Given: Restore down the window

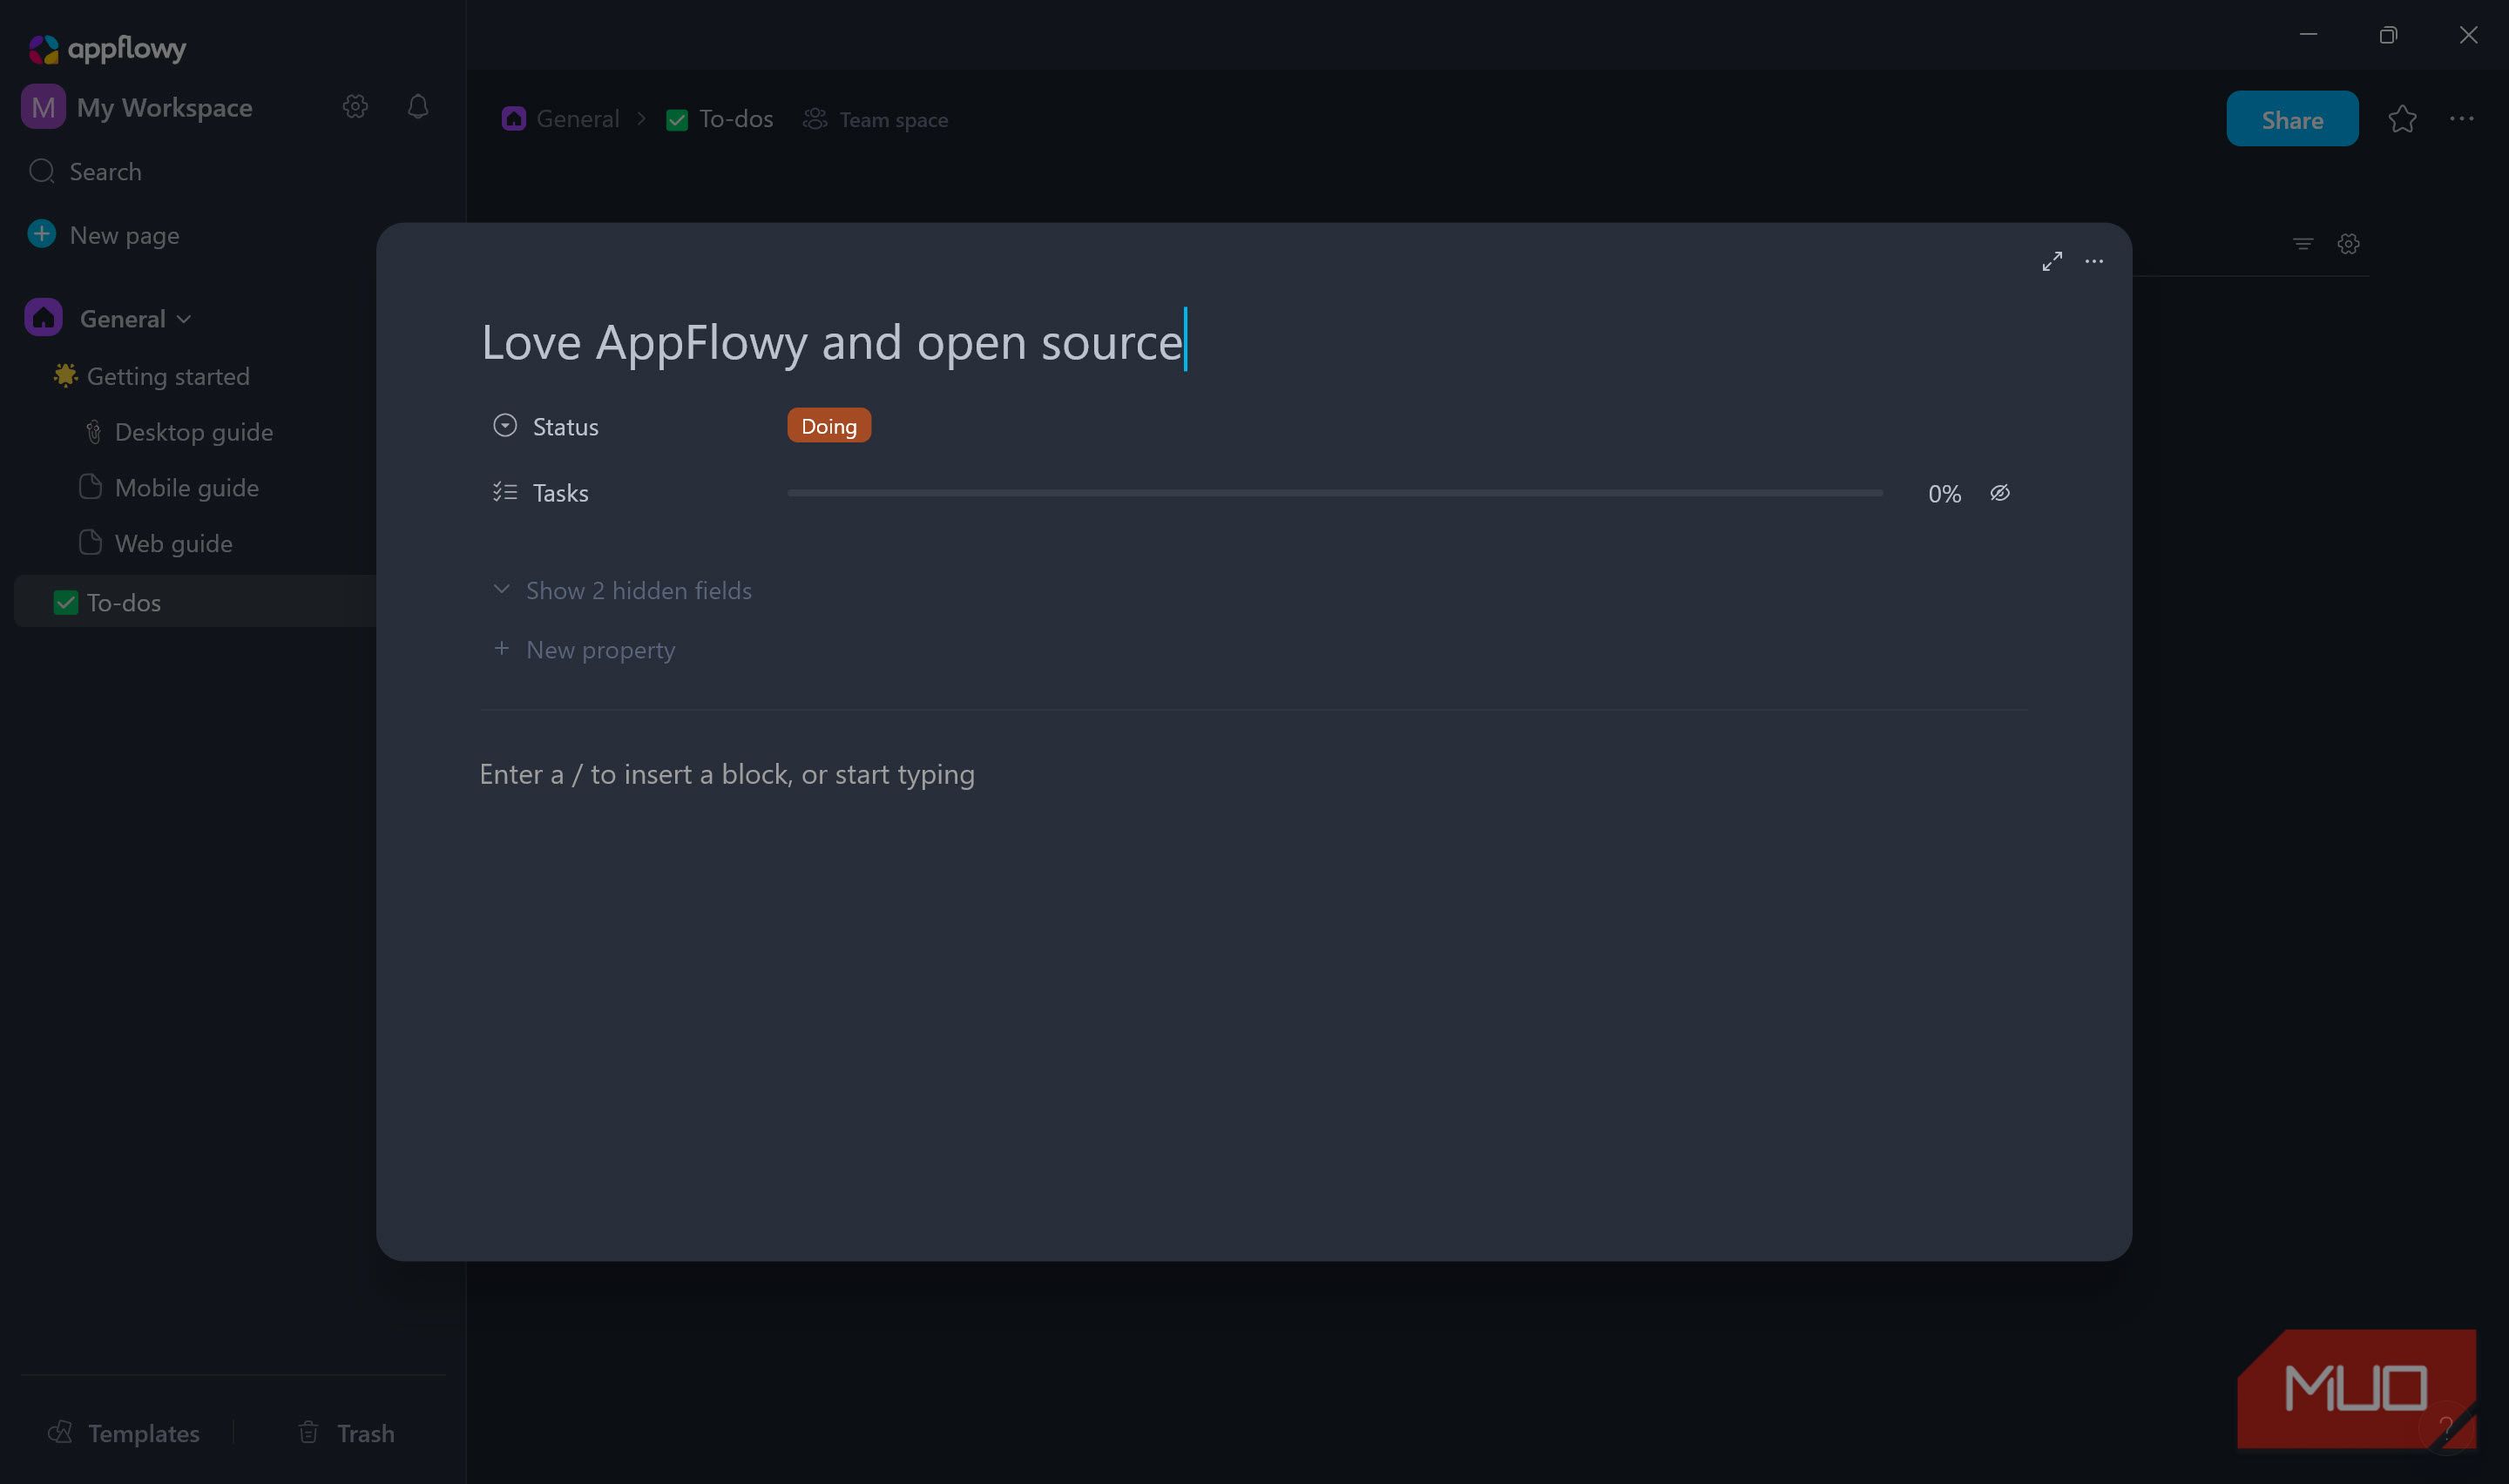Looking at the screenshot, I should tap(2388, 35).
